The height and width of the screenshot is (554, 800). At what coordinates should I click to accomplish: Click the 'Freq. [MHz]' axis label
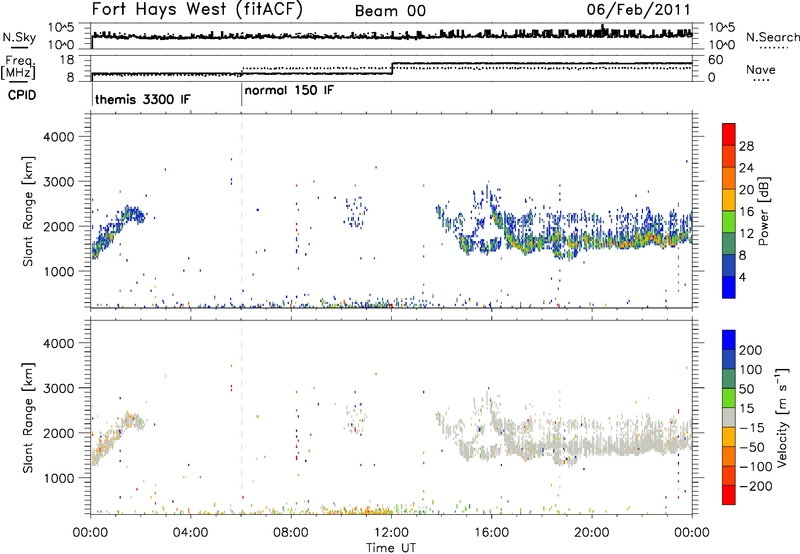pos(18,67)
